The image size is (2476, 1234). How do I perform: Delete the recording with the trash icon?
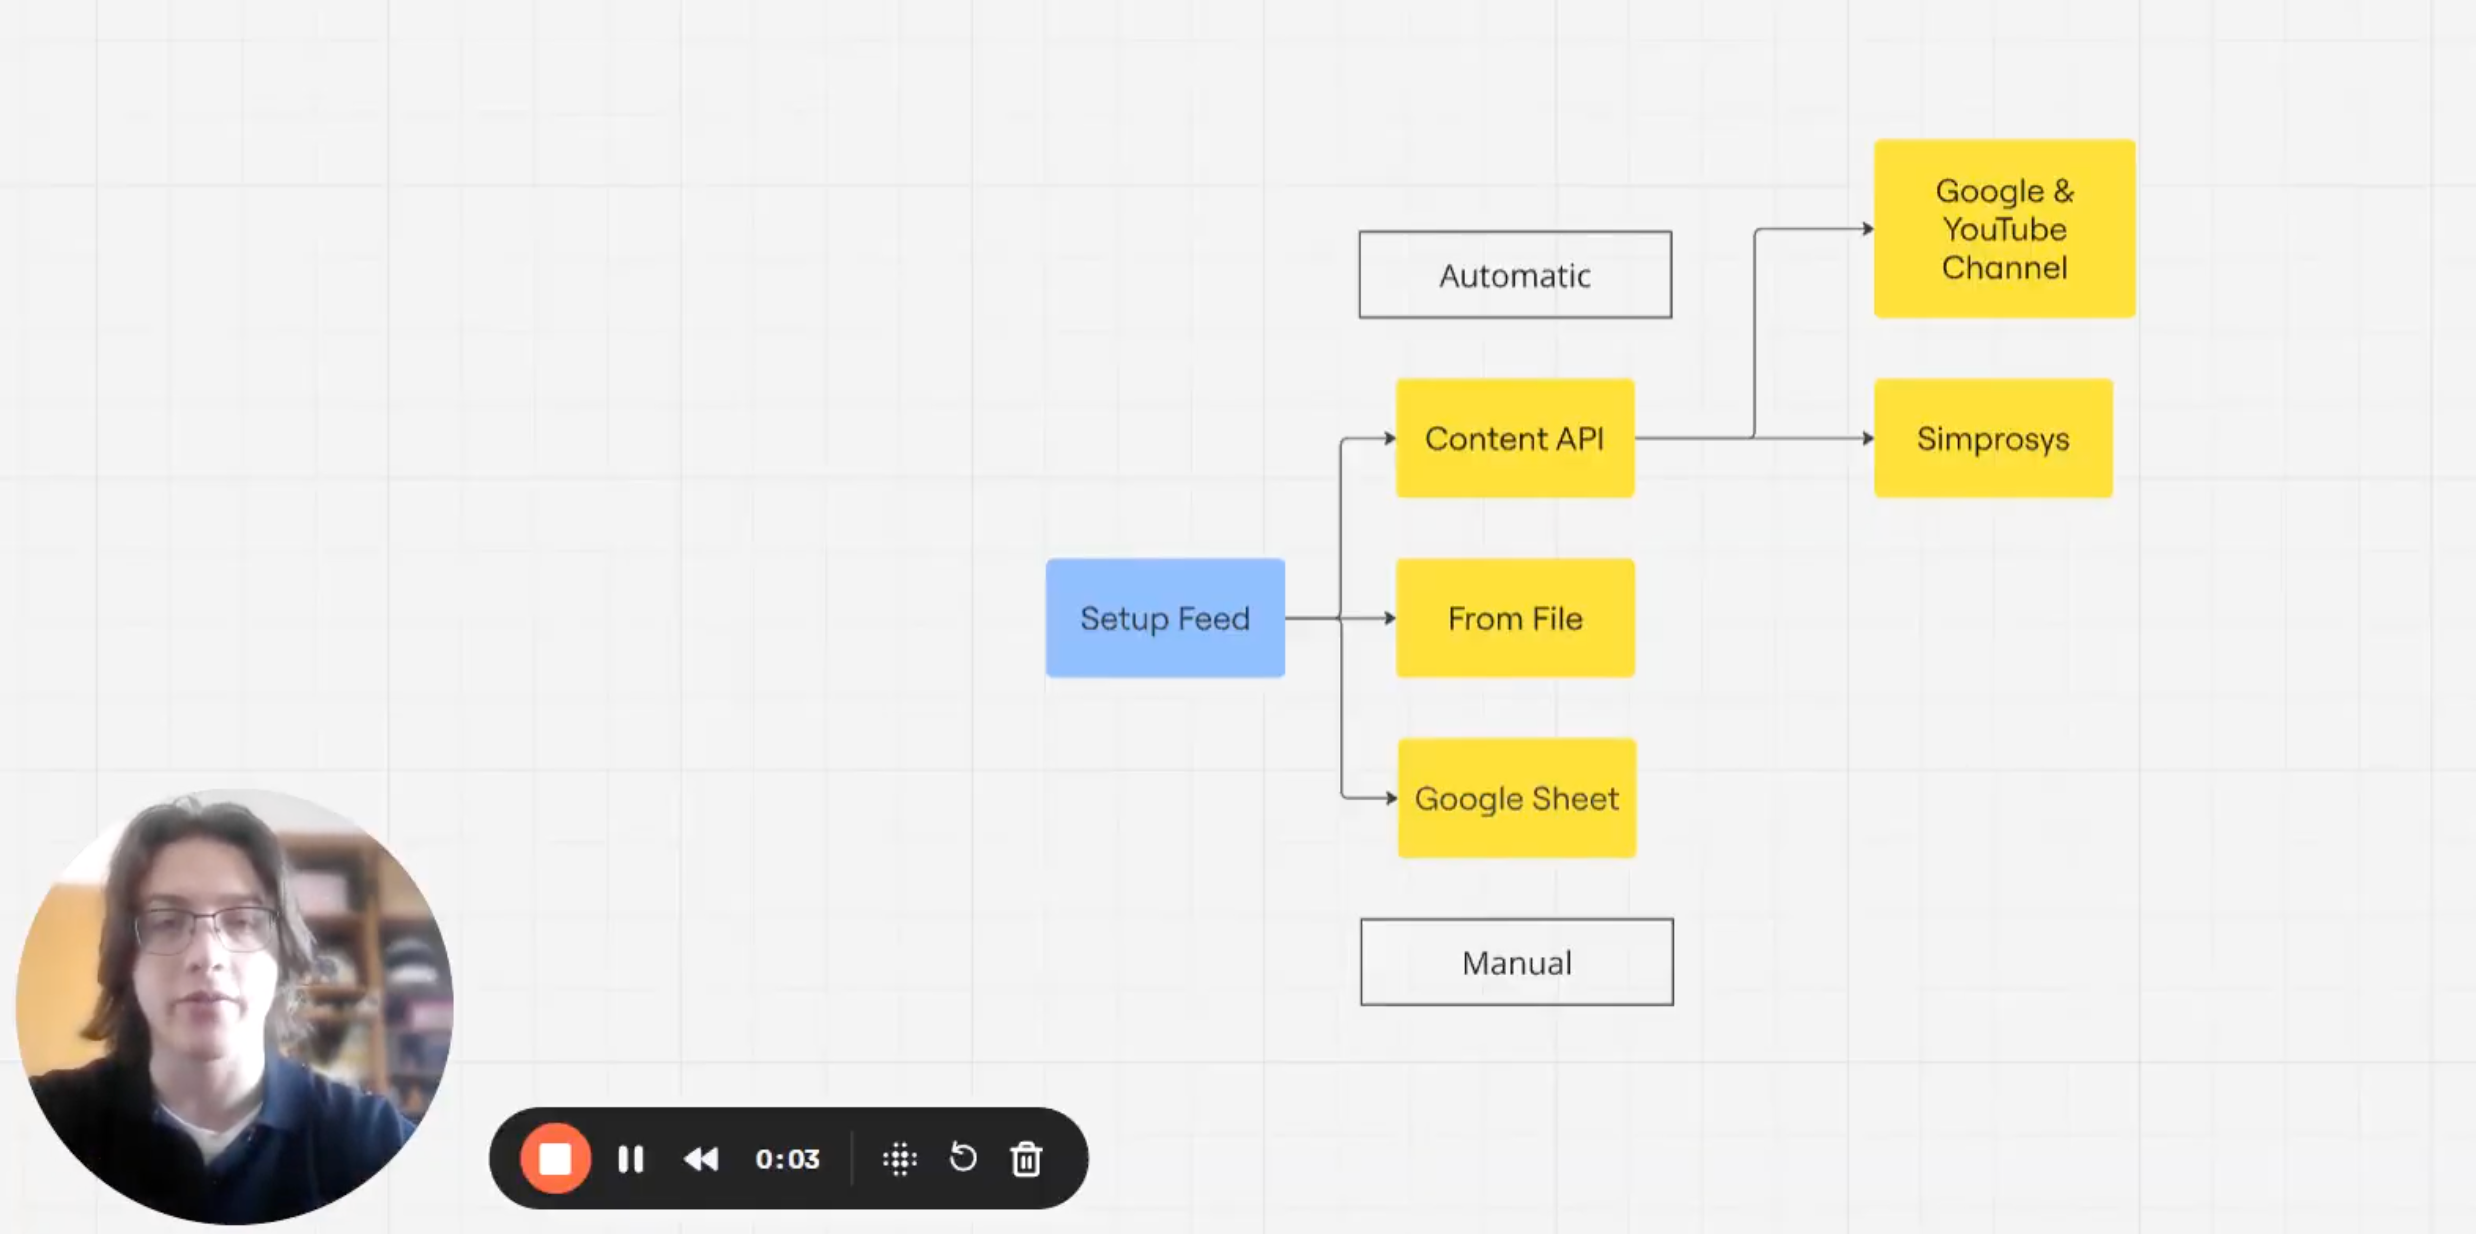[x=1026, y=1159]
